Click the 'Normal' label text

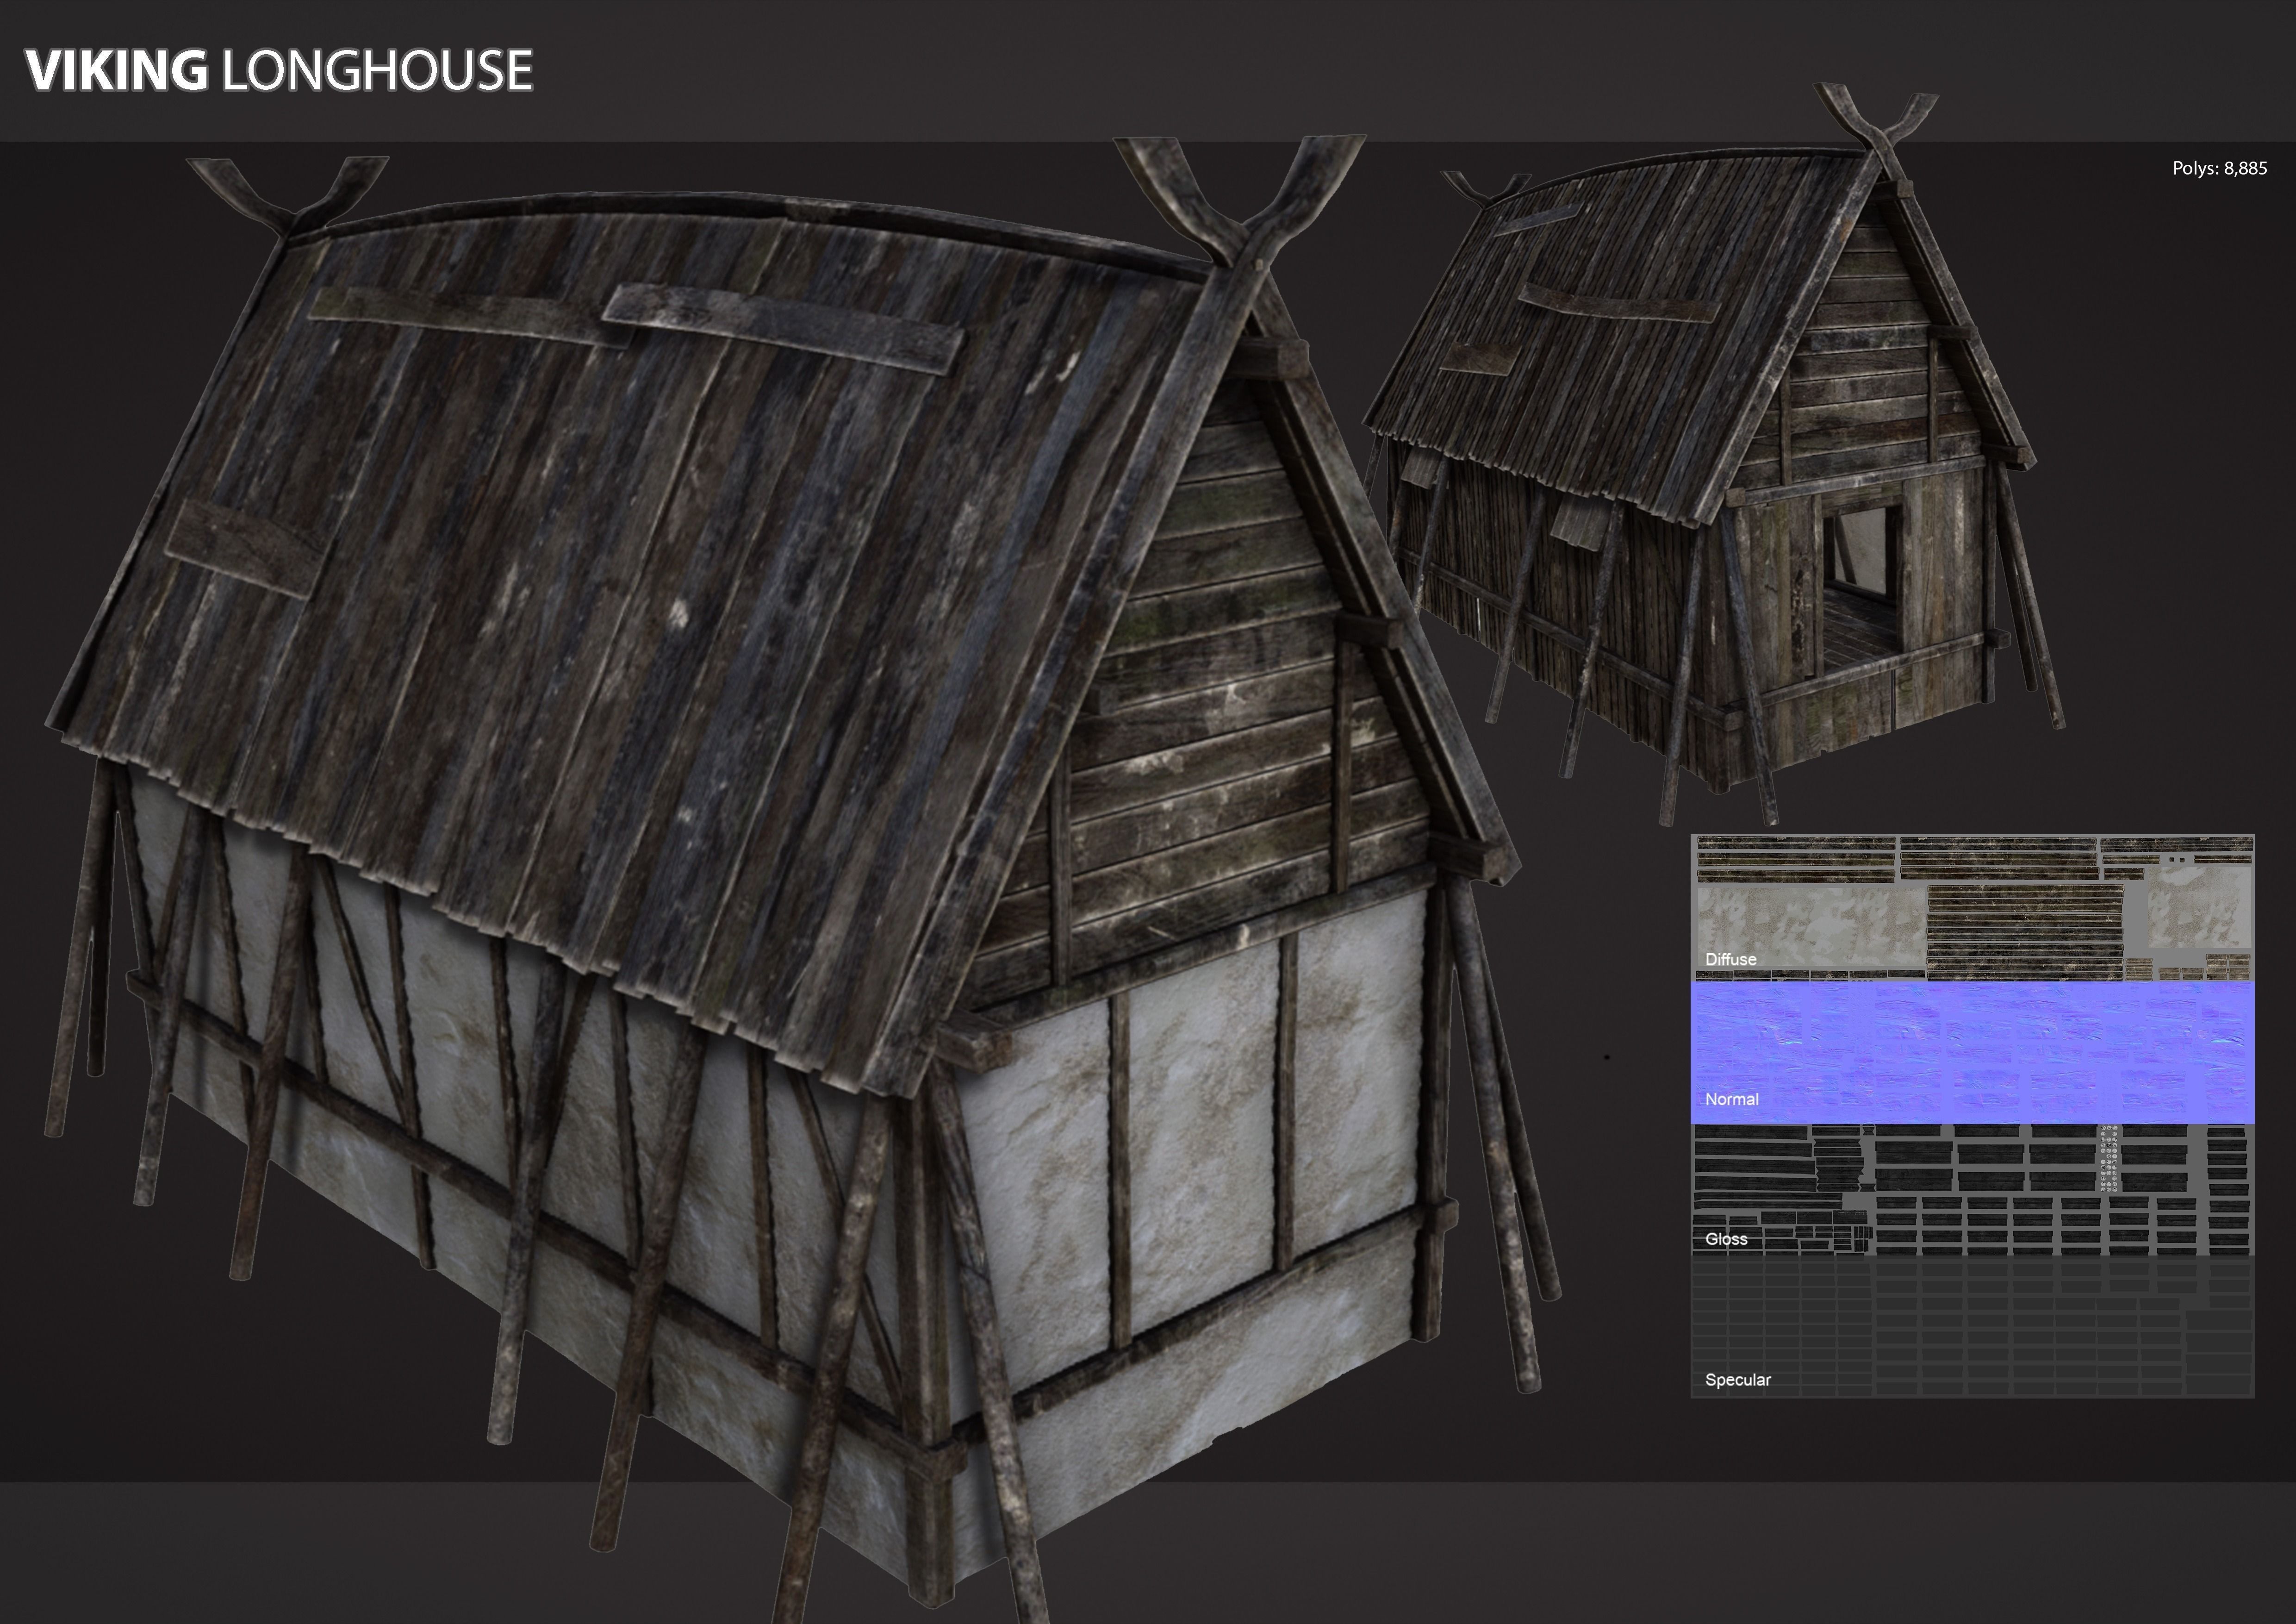[1731, 1099]
